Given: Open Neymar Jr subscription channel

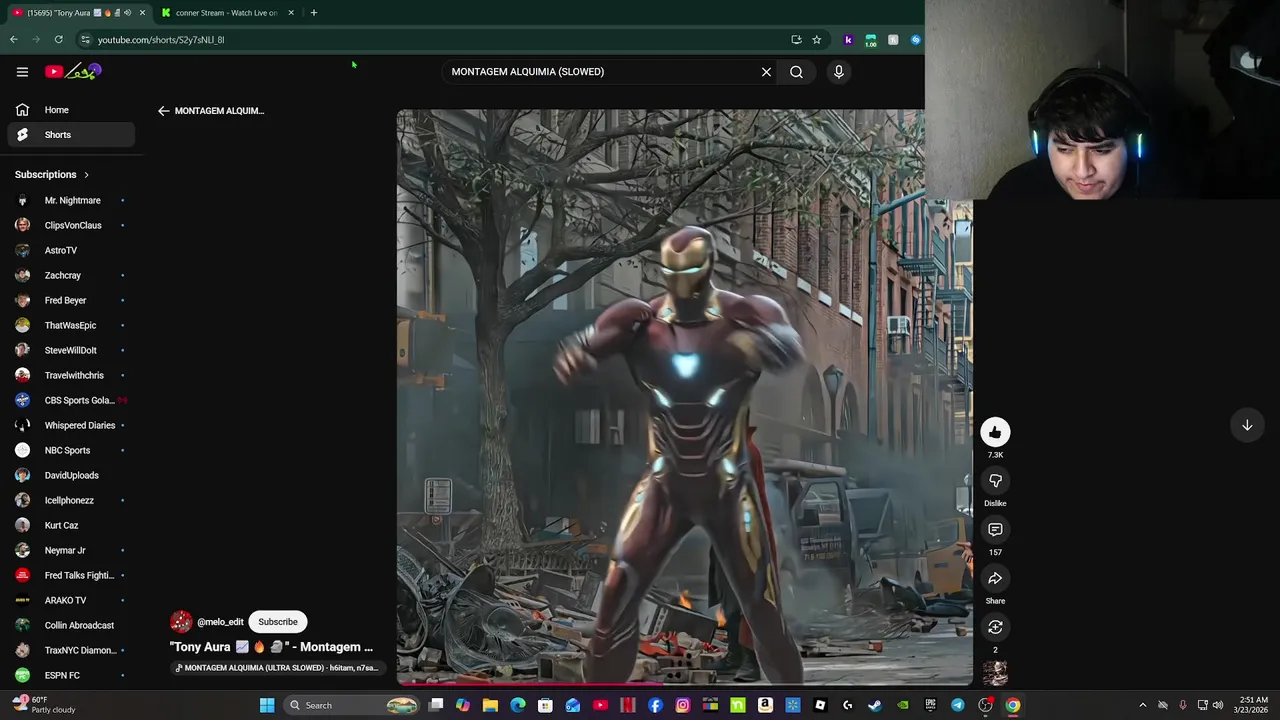Looking at the screenshot, I should pos(70,550).
